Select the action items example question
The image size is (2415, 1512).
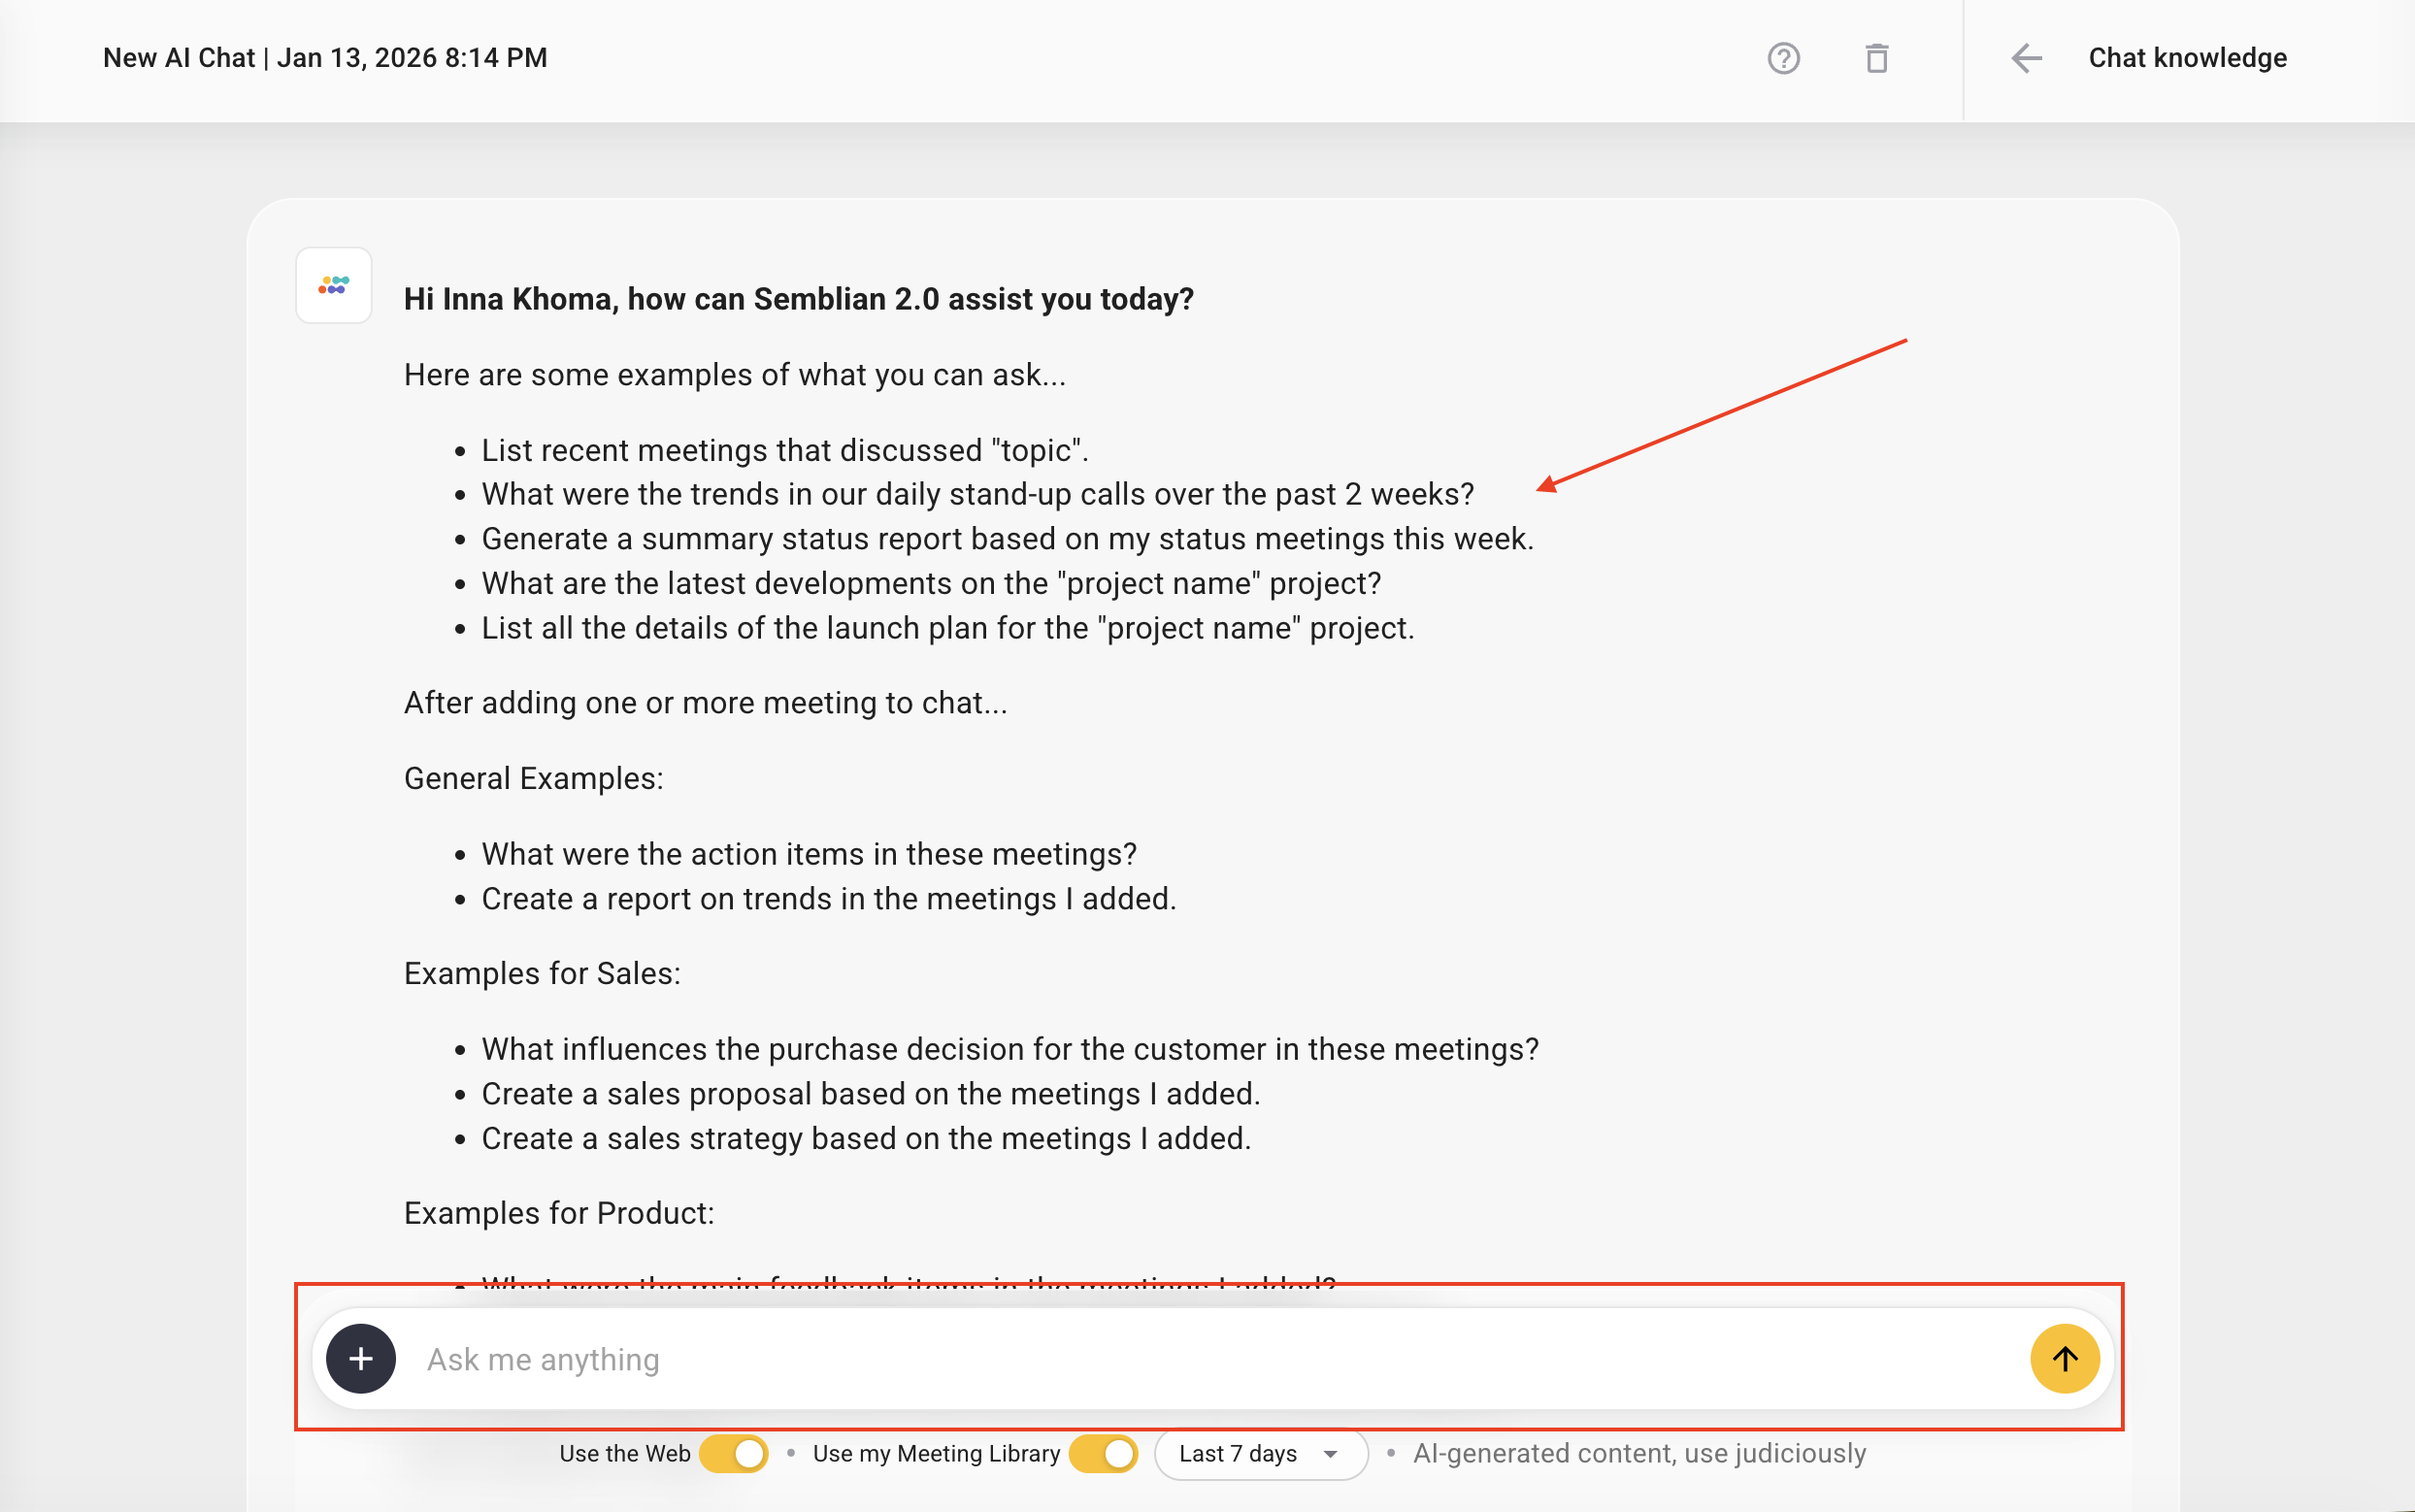coord(809,854)
